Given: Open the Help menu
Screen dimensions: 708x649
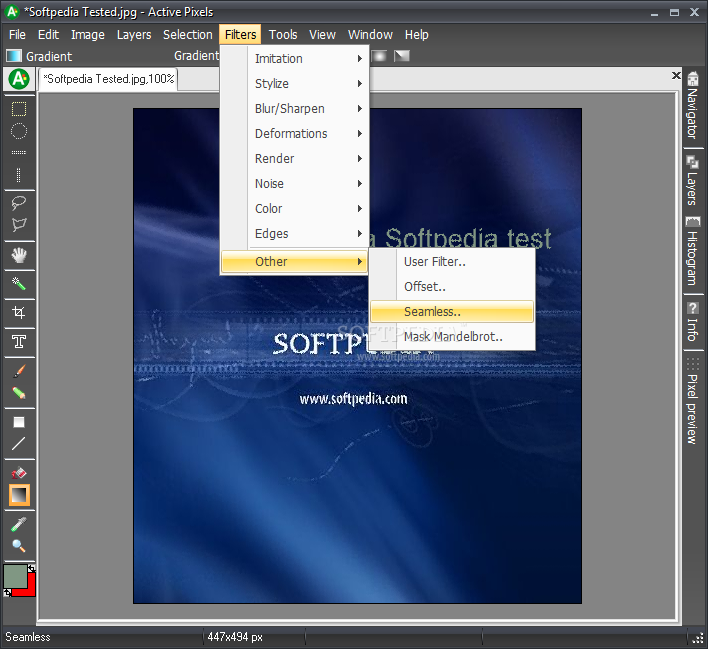Looking at the screenshot, I should (416, 35).
